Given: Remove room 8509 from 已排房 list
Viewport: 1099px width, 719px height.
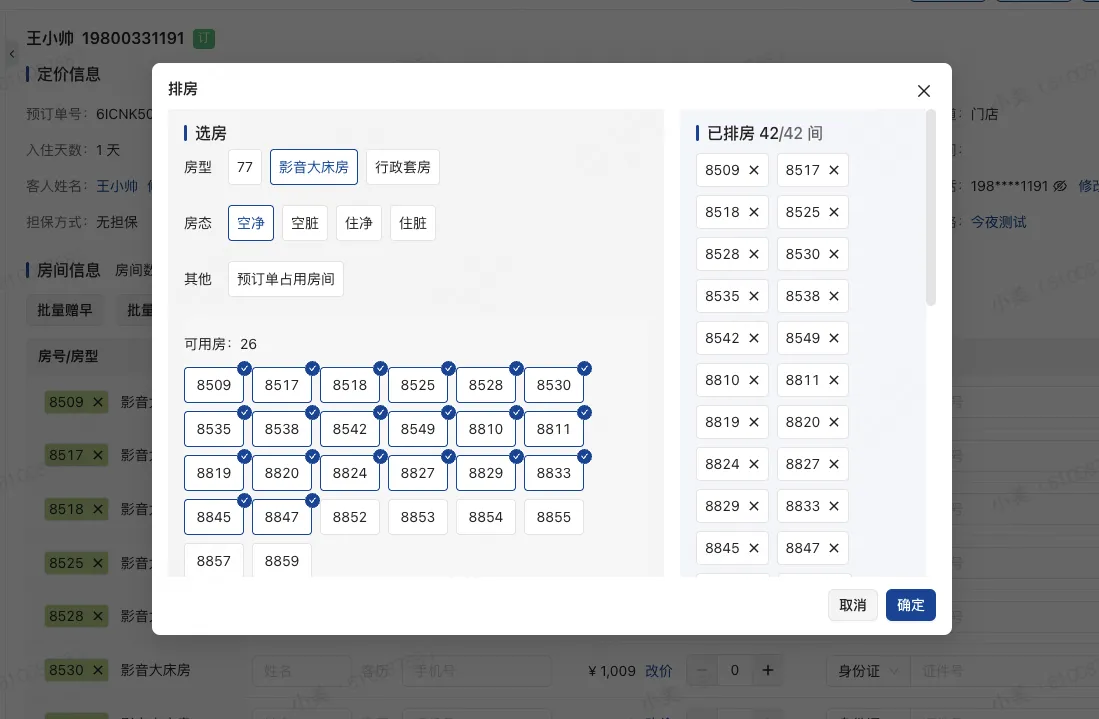Looking at the screenshot, I should tap(753, 170).
